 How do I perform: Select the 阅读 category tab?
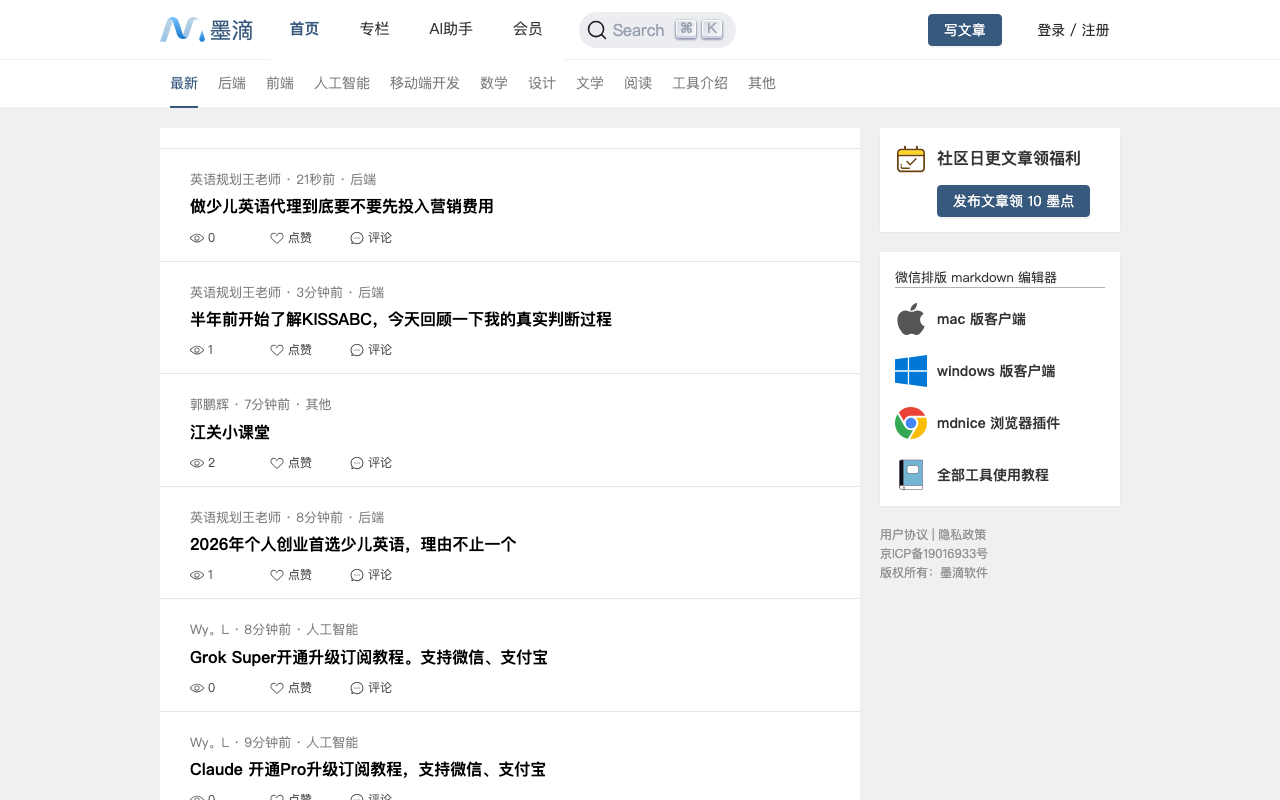[x=638, y=83]
